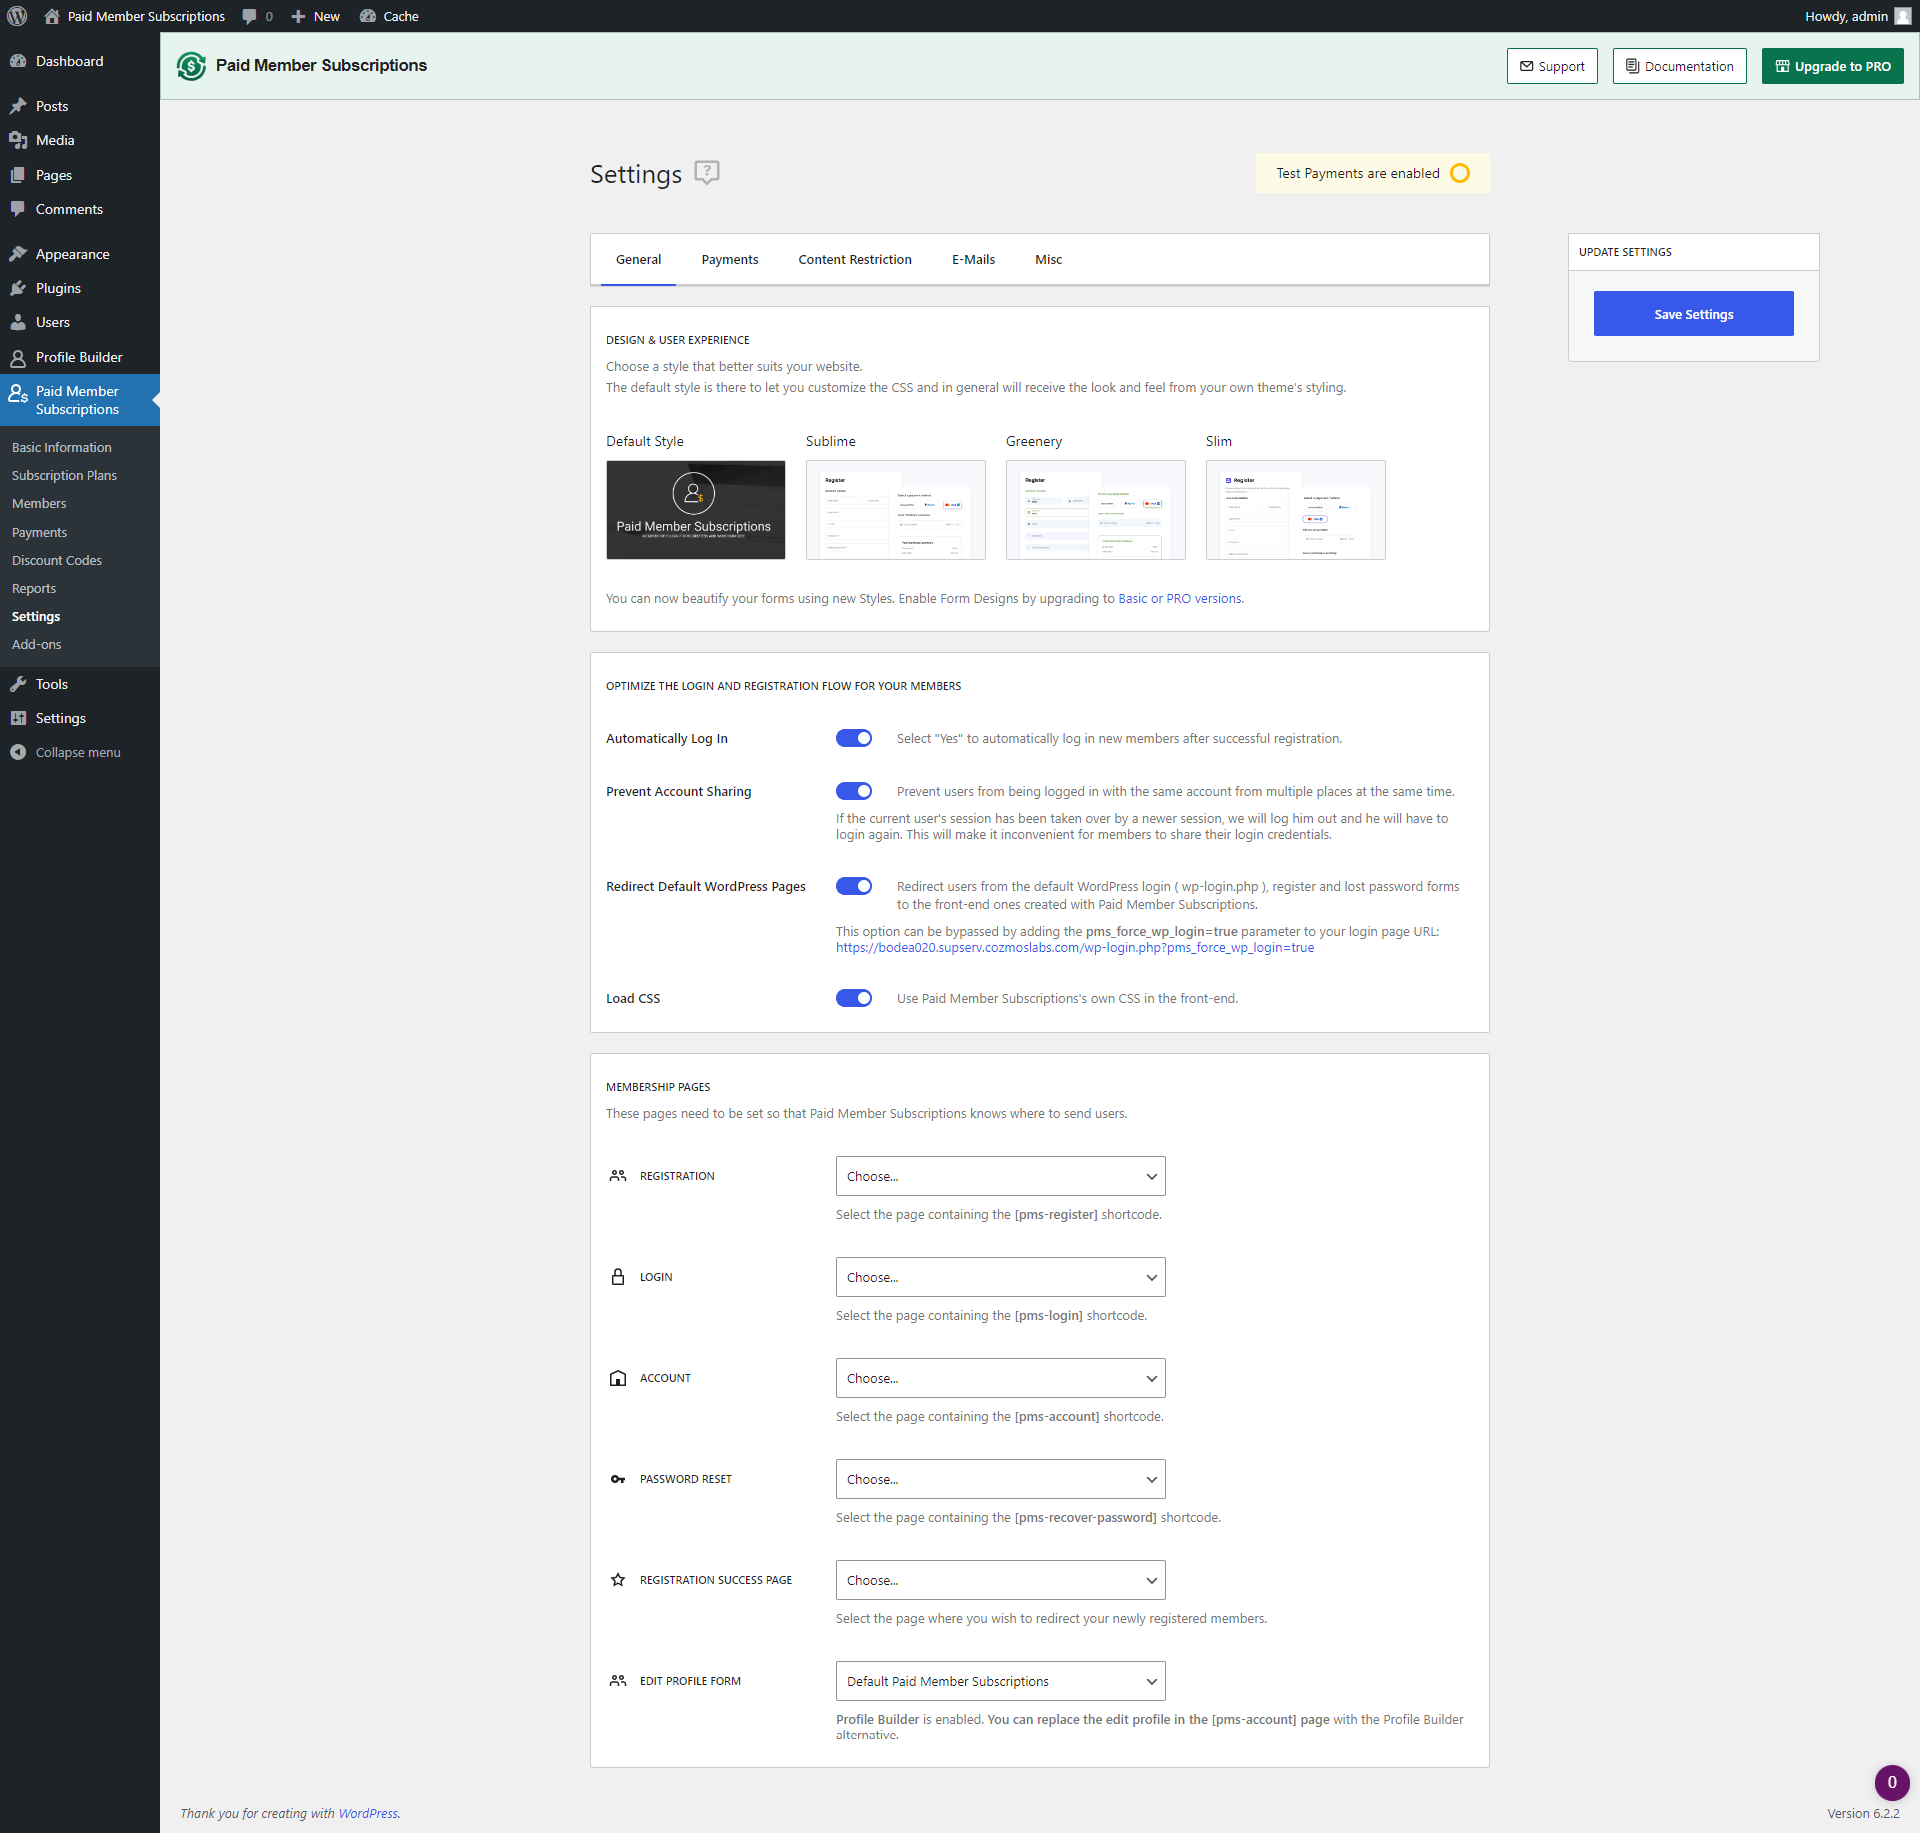Expand the Registration page dropdown
The width and height of the screenshot is (1920, 1835).
click(1001, 1176)
